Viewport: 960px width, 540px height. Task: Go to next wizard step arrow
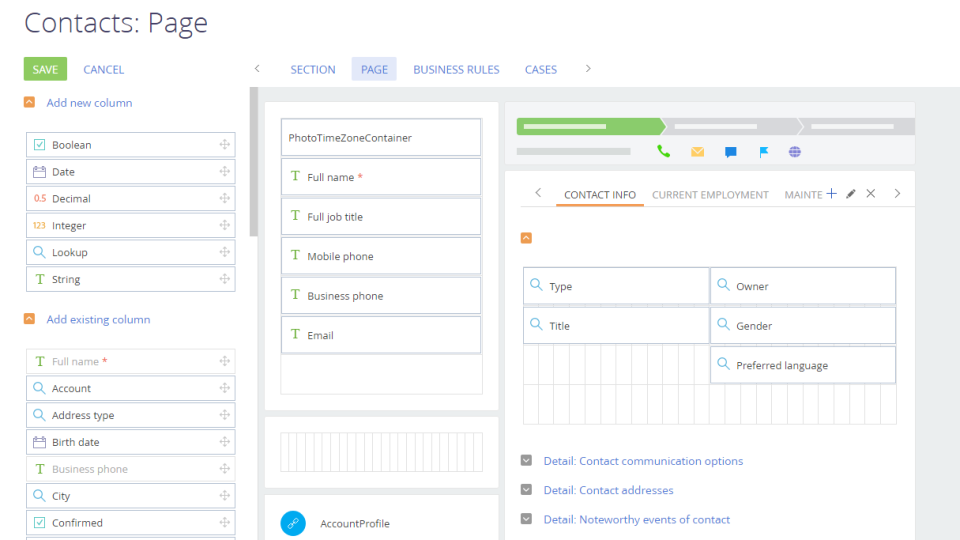coord(588,69)
